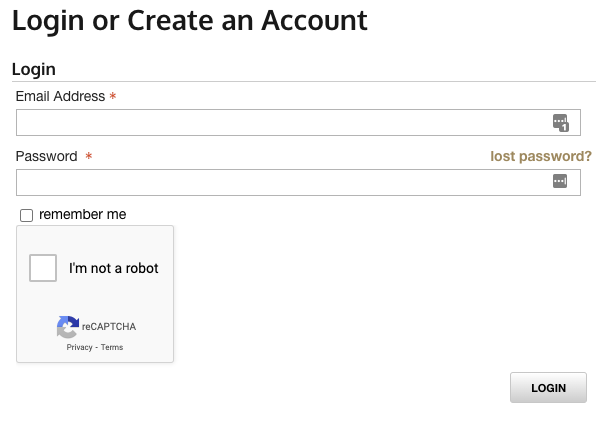The height and width of the screenshot is (442, 612).
Task: Open password manager icon in Email field
Action: pyautogui.click(x=561, y=123)
